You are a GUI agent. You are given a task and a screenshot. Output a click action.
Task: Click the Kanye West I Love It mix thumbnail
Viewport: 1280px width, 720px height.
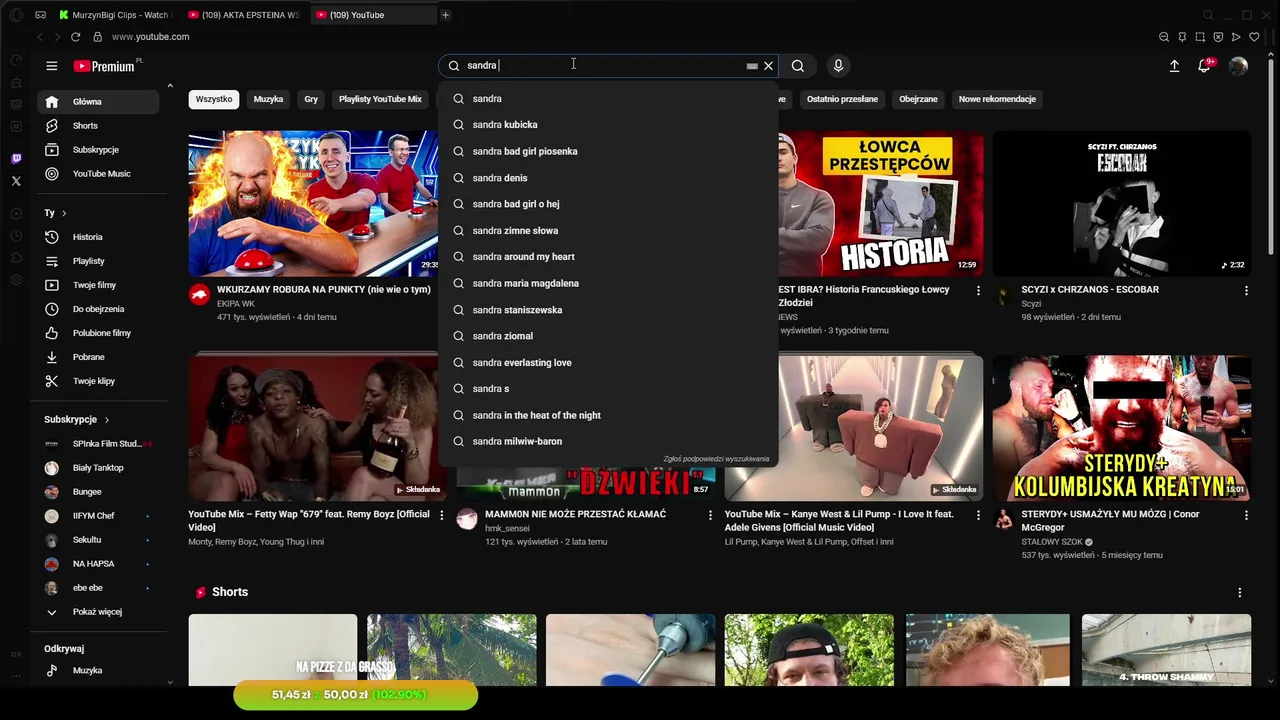click(x=854, y=428)
